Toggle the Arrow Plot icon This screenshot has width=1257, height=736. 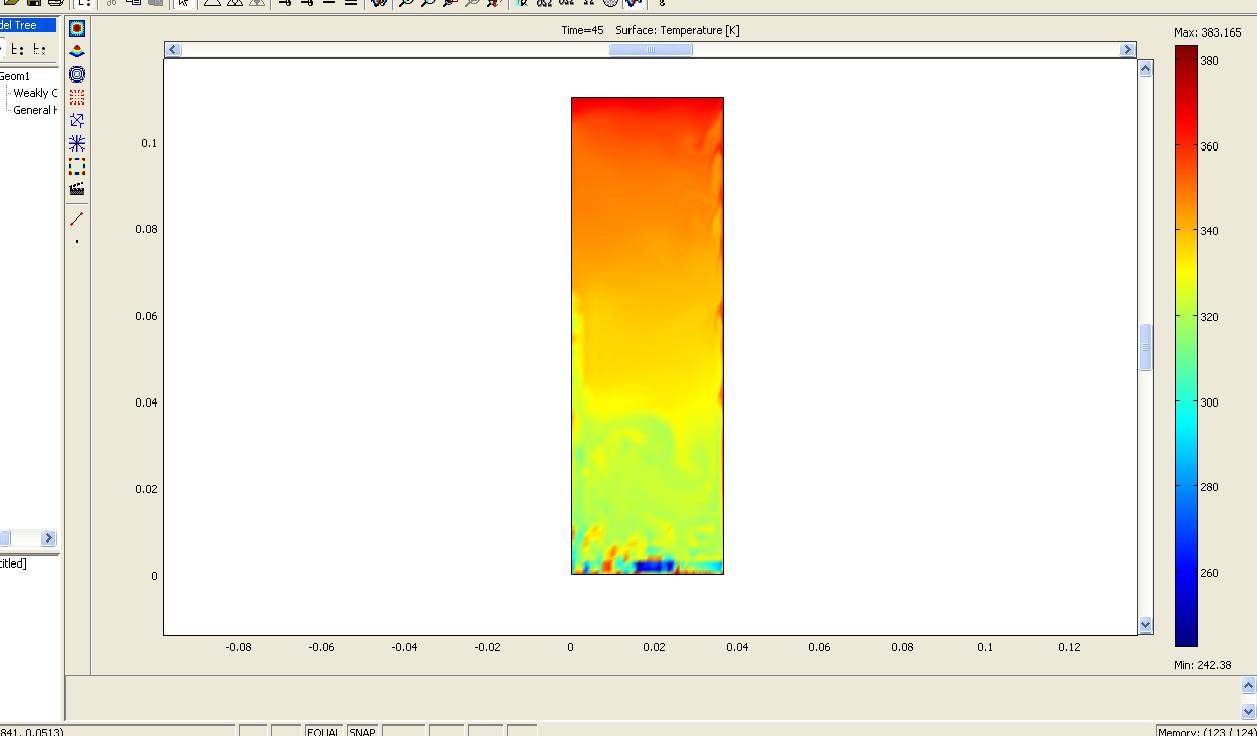[x=77, y=120]
